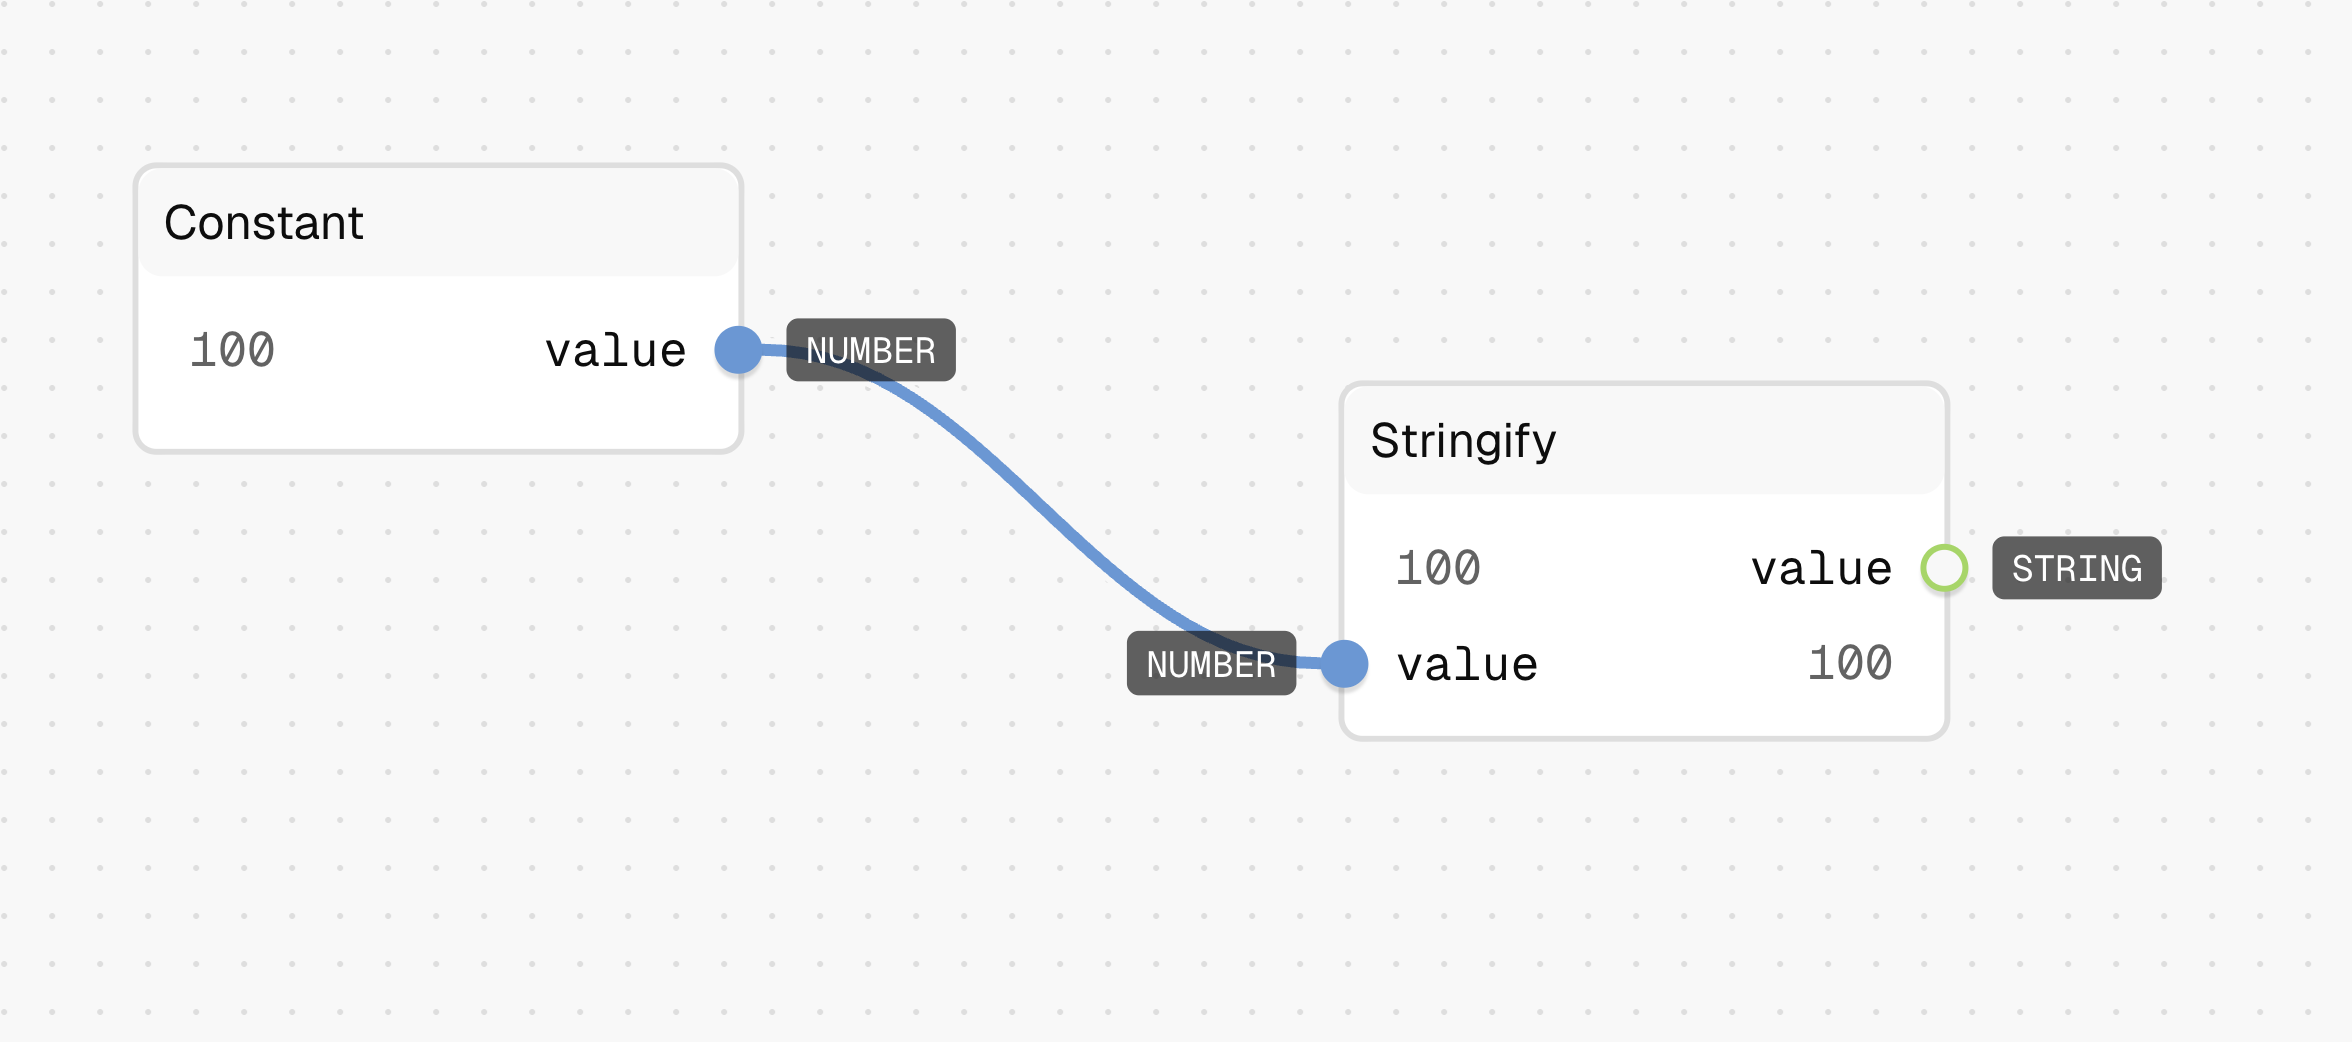This screenshot has height=1042, width=2352.
Task: Click the Stringify header bar right of title
Action: [1750, 440]
